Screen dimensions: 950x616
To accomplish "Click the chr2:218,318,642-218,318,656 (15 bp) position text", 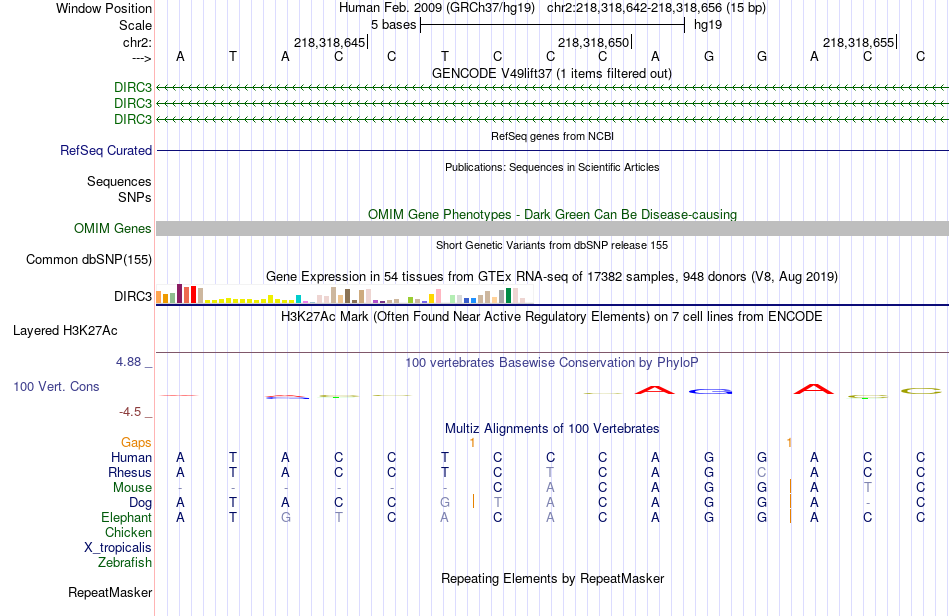I will (x=656, y=8).
